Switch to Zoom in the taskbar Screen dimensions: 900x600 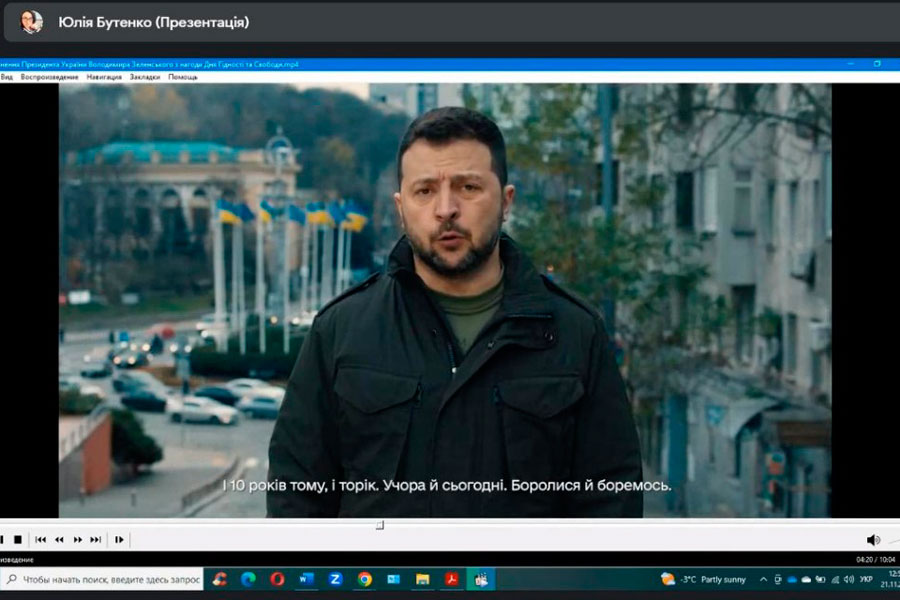(336, 579)
